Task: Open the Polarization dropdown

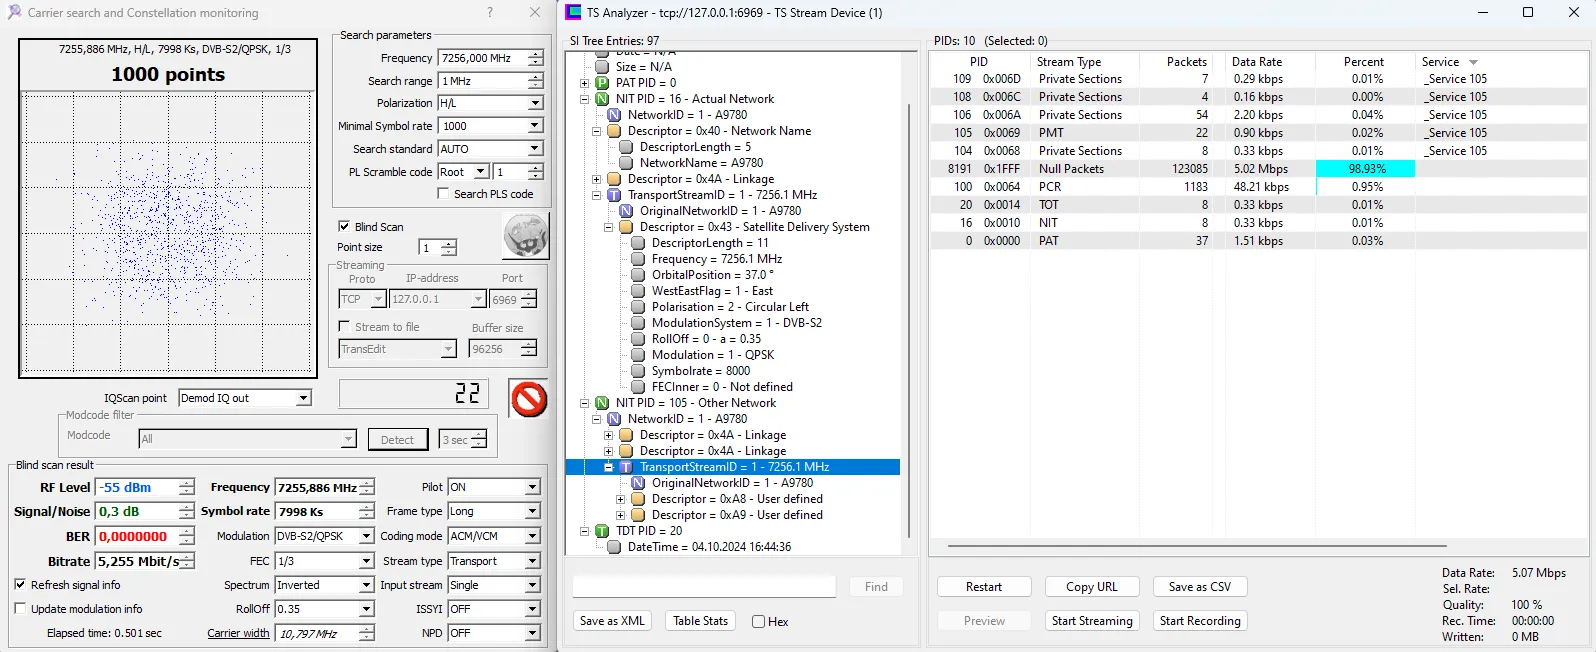Action: (x=535, y=103)
